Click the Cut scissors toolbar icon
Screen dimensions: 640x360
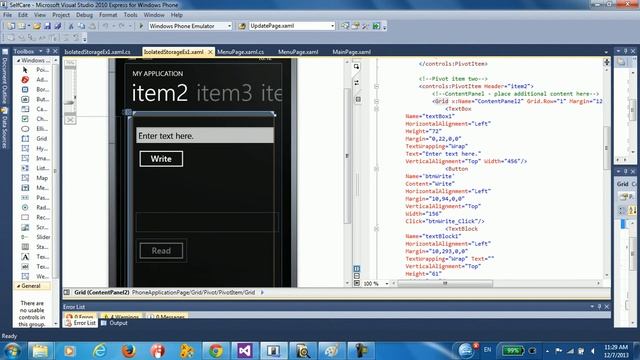point(71,26)
